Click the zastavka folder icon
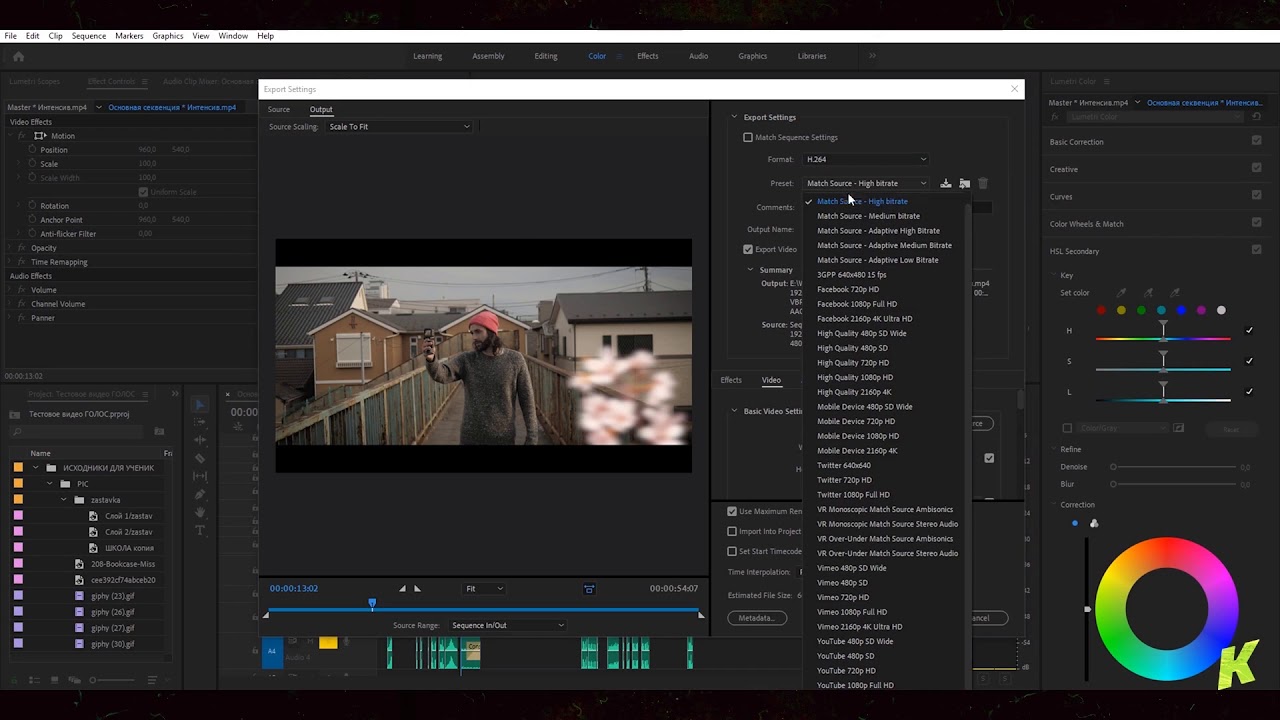Viewport: 1280px width, 720px height. click(x=79, y=500)
